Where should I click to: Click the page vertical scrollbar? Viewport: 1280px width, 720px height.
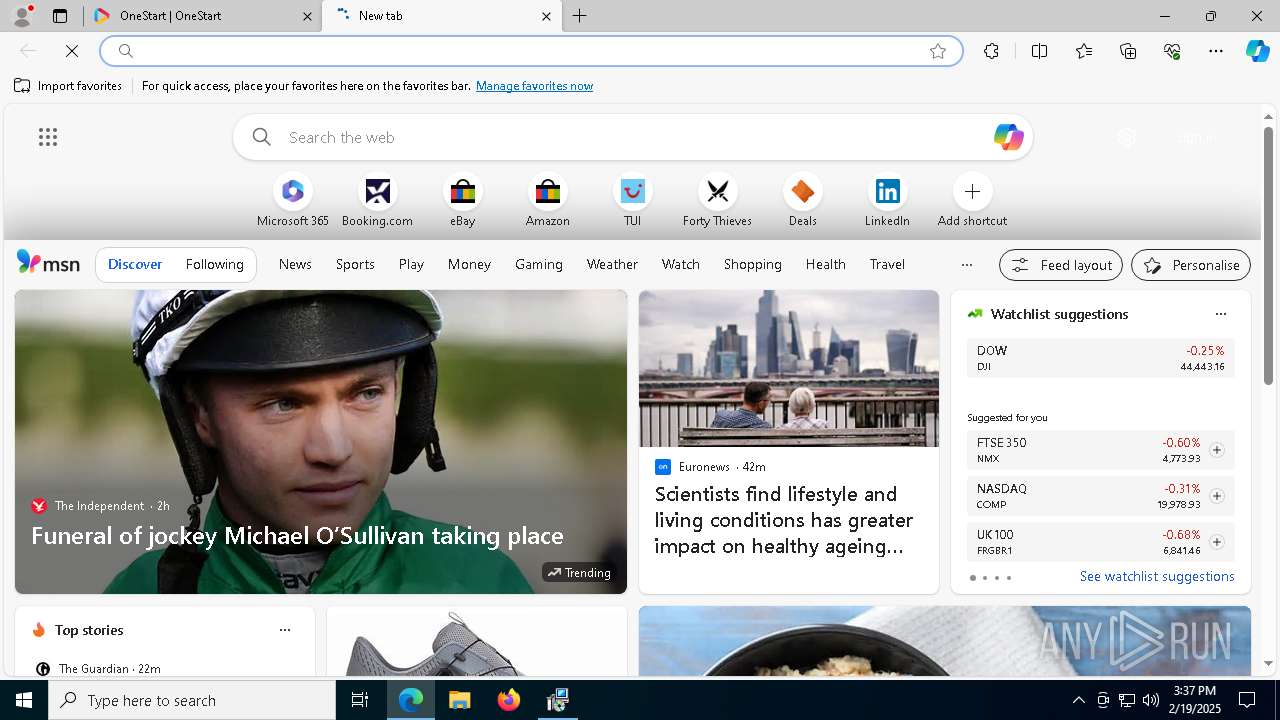coord(1268,256)
